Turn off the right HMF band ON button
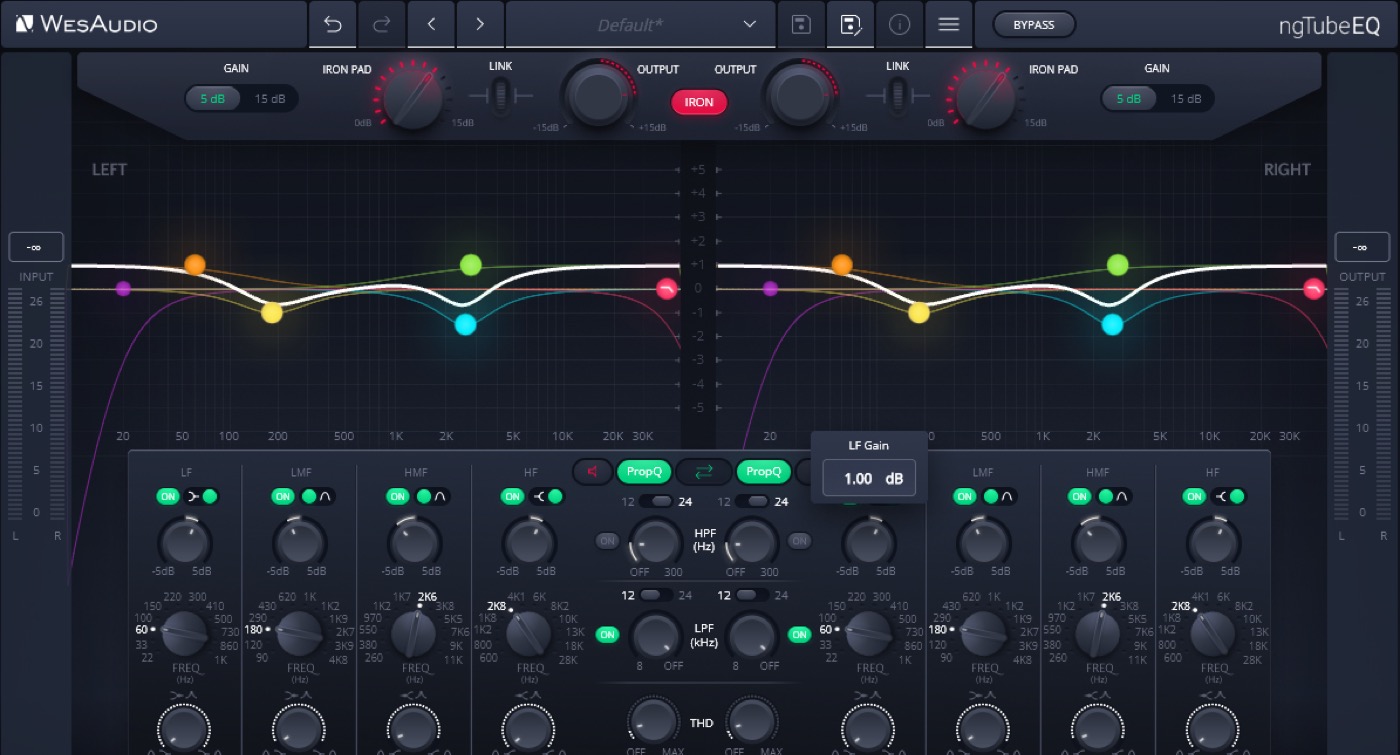Image resolution: width=1400 pixels, height=755 pixels. (1079, 496)
